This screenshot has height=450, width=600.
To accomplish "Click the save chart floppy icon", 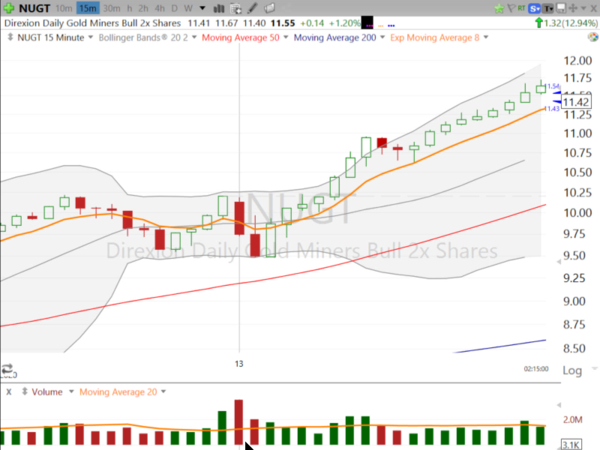I will point(561,8).
